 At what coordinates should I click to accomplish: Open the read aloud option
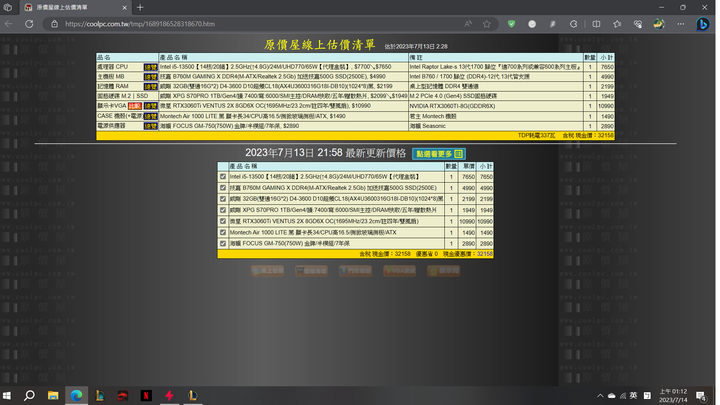(x=468, y=24)
